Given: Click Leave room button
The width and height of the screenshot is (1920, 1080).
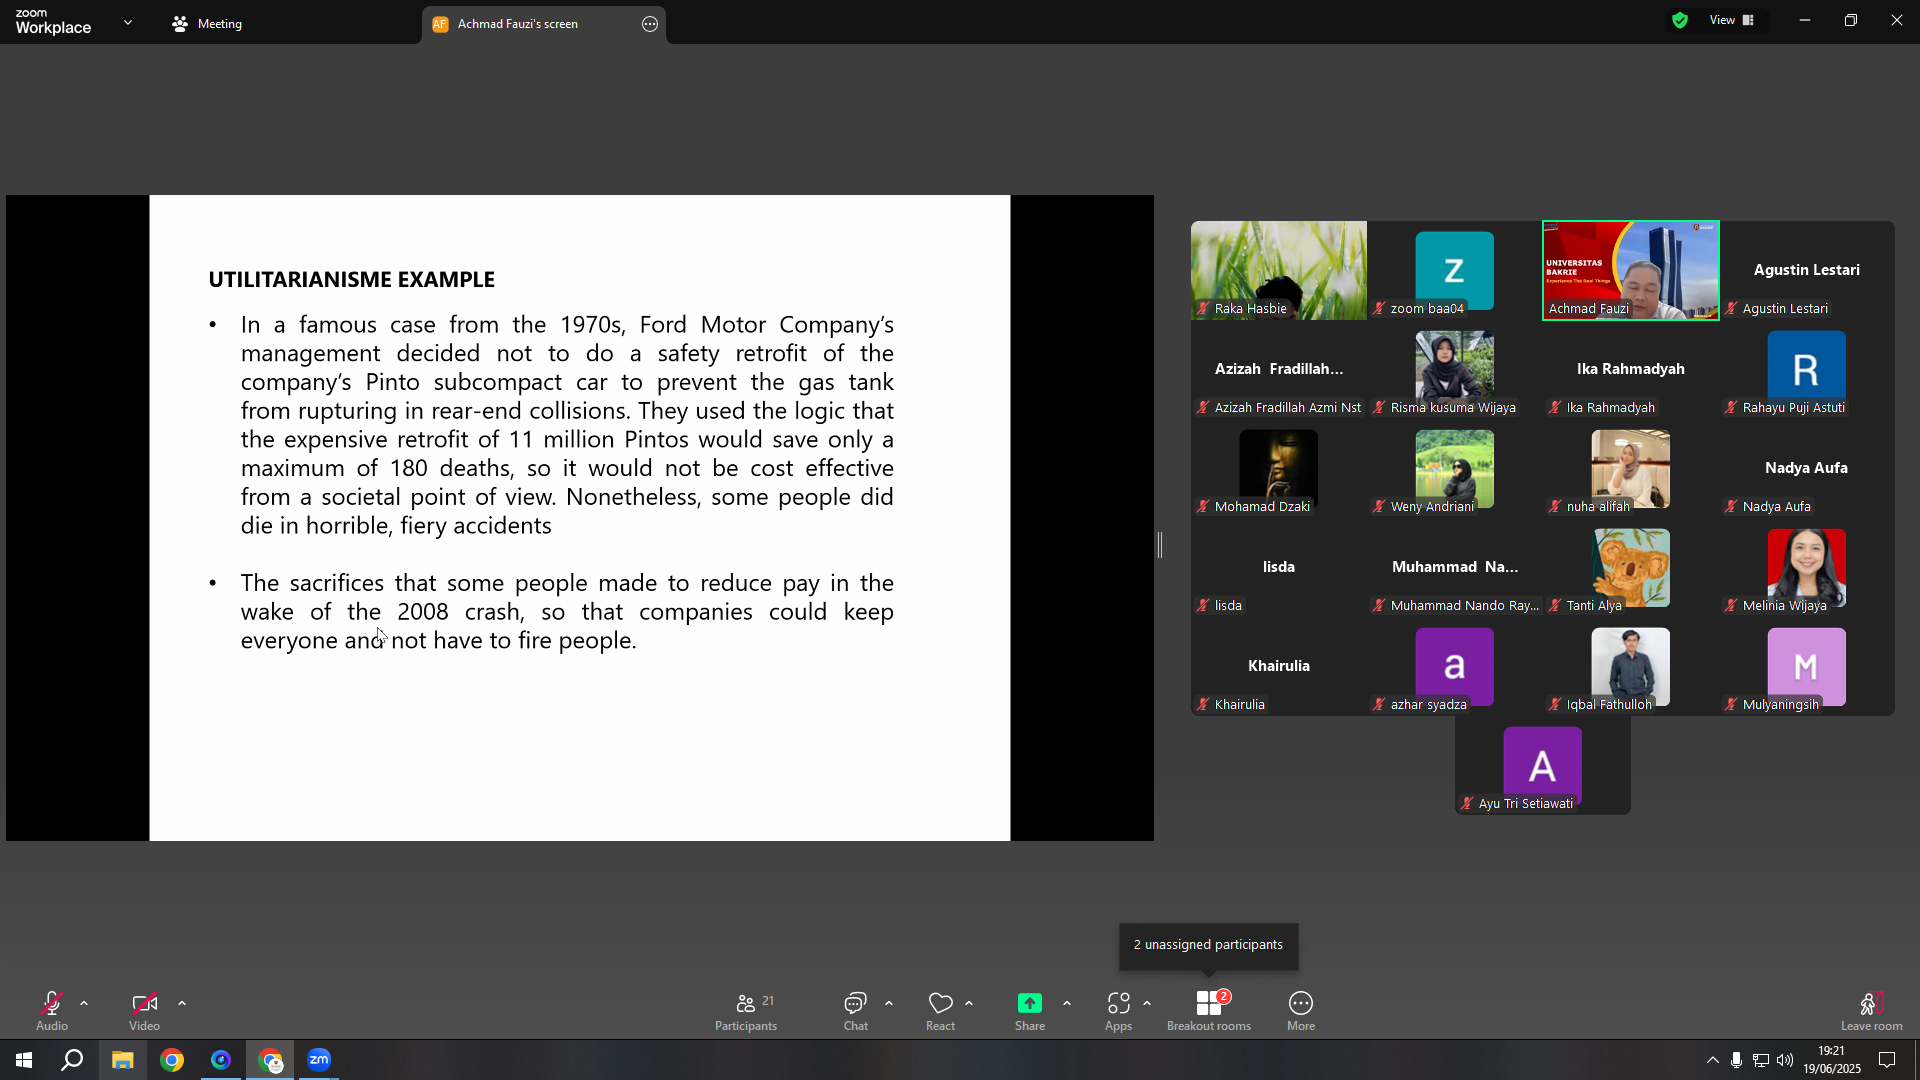Looking at the screenshot, I should pyautogui.click(x=1872, y=1010).
